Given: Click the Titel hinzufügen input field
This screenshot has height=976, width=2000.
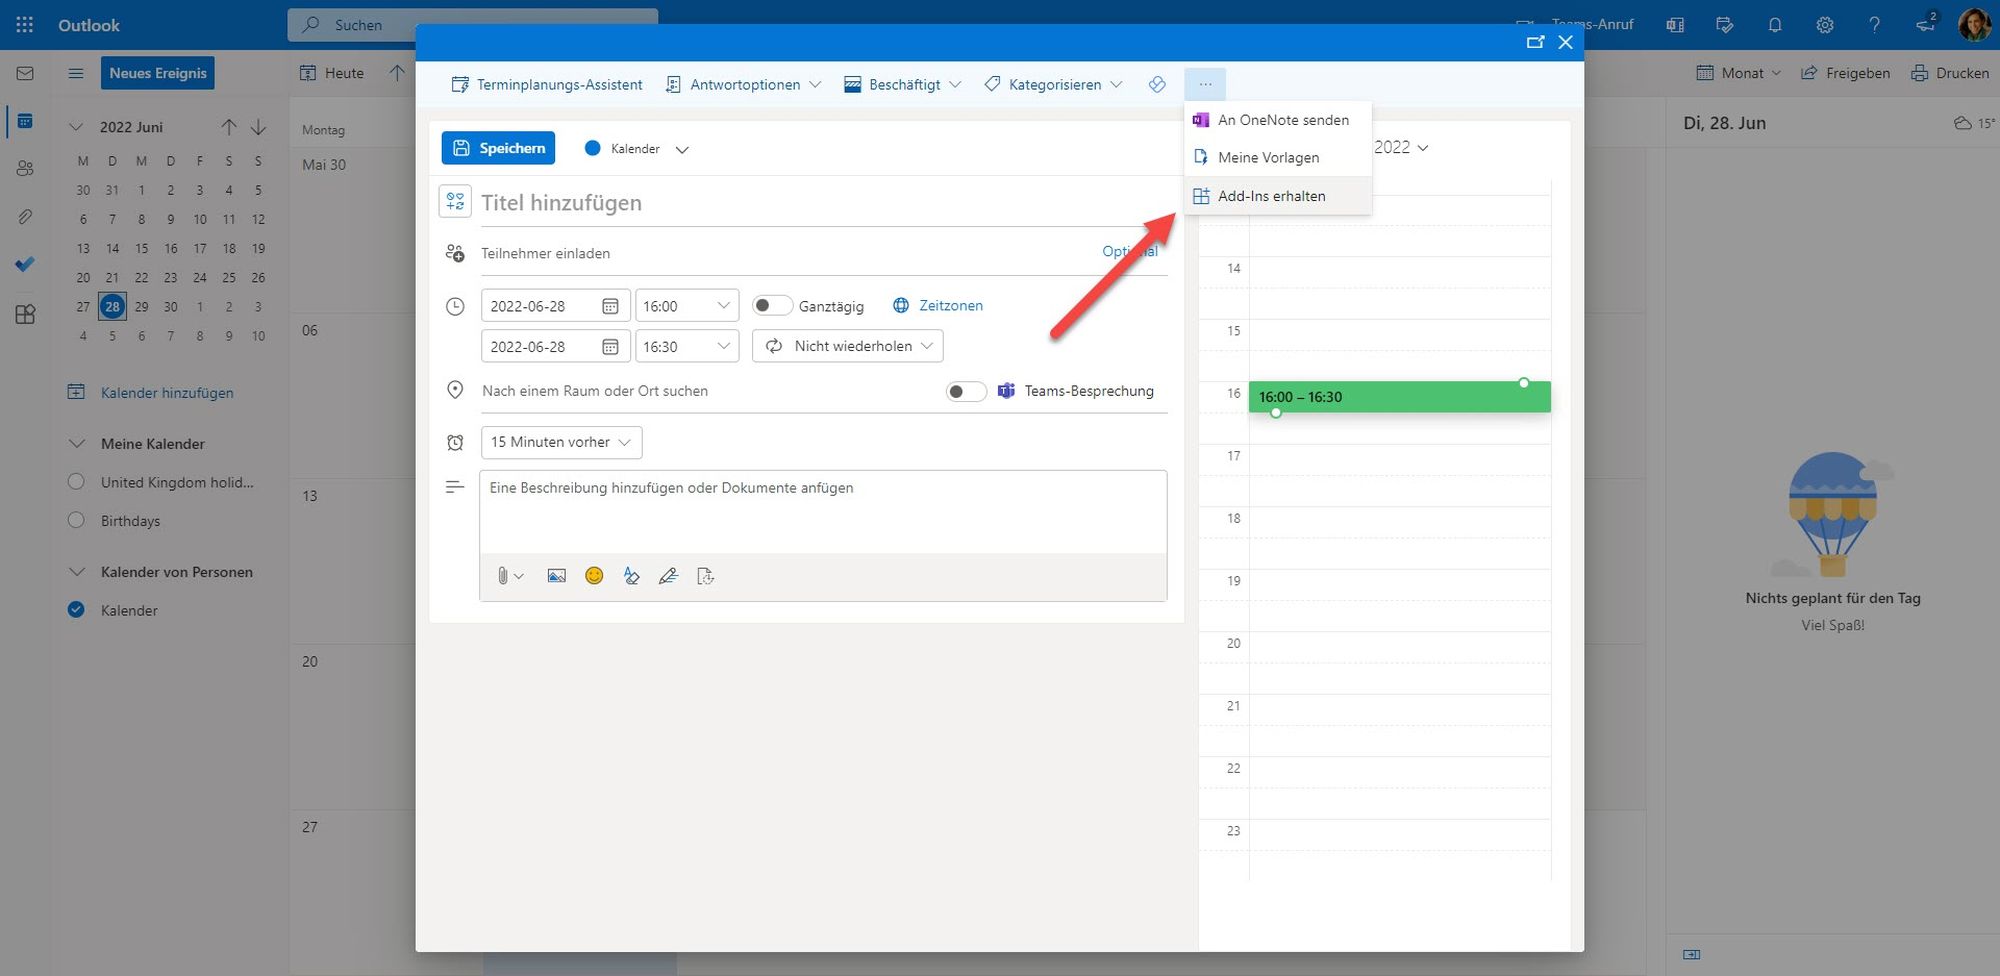Looking at the screenshot, I should 820,203.
